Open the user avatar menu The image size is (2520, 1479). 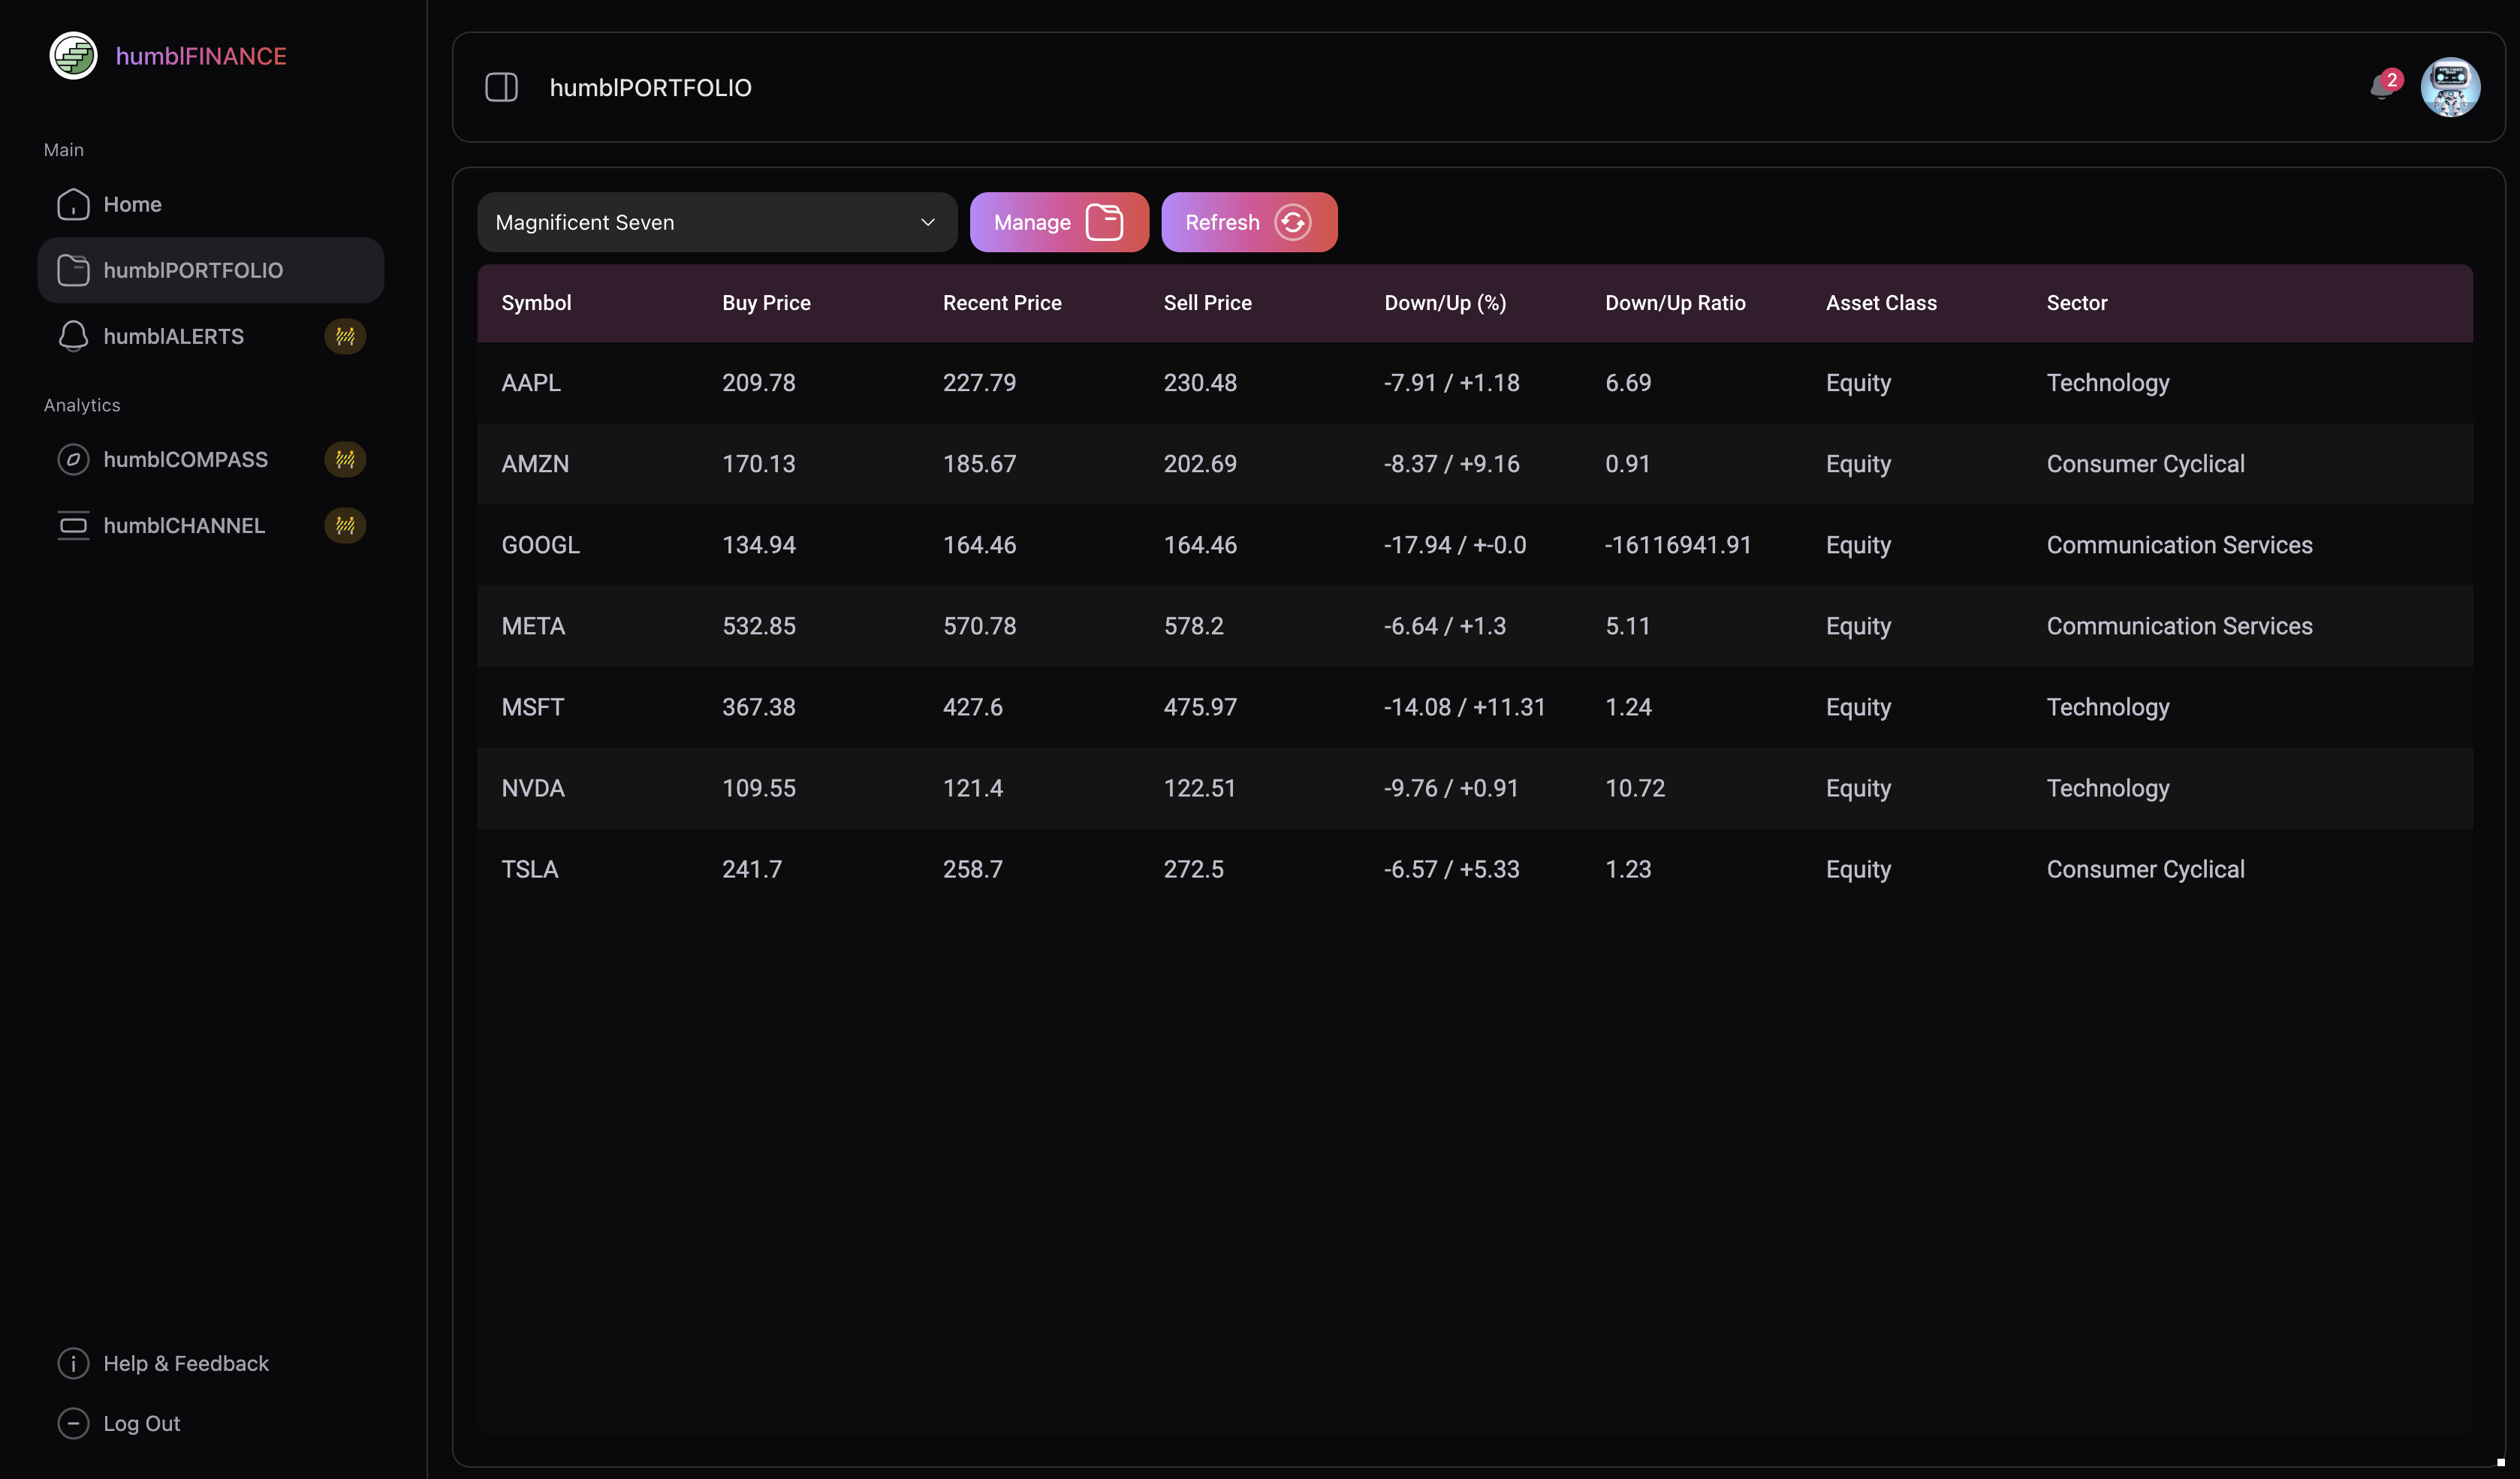tap(2449, 87)
